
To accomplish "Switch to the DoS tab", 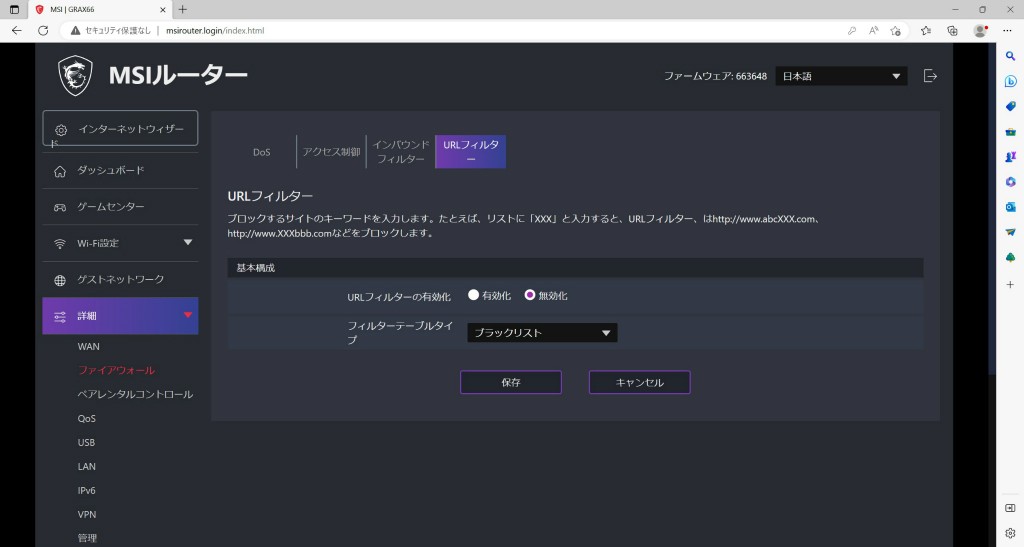I will tap(261, 152).
